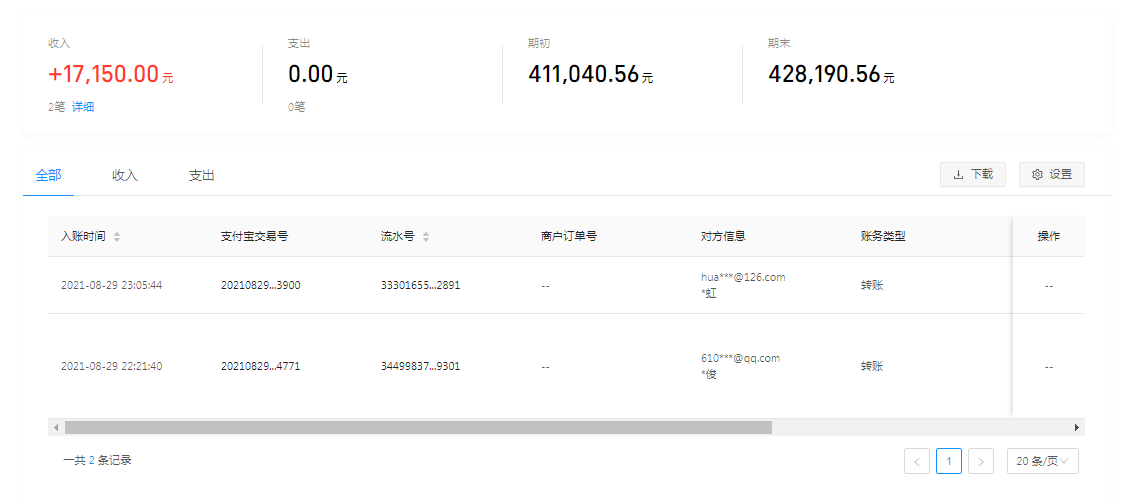1131x501 pixels.
Task: Open the 详细 income details link
Action: tap(83, 107)
